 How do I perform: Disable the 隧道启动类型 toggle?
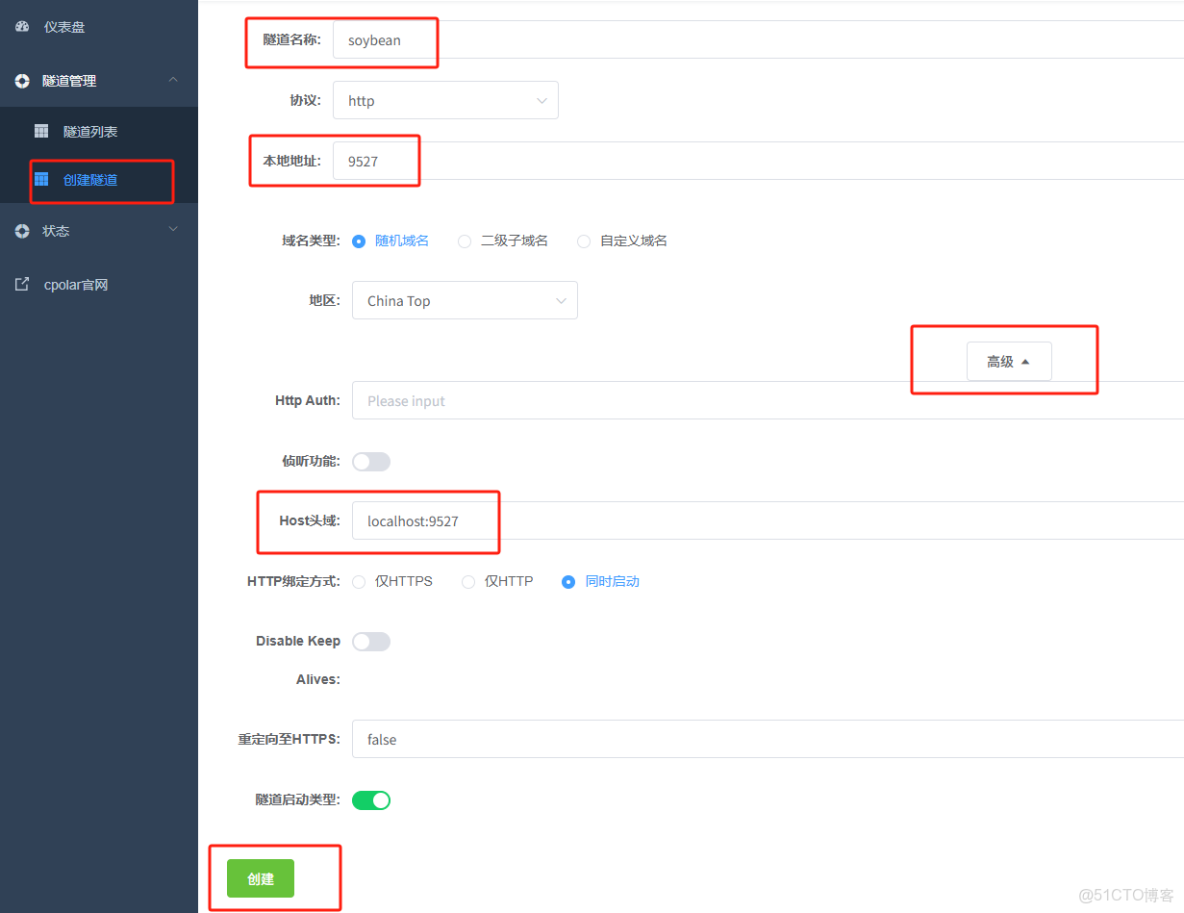[x=371, y=800]
